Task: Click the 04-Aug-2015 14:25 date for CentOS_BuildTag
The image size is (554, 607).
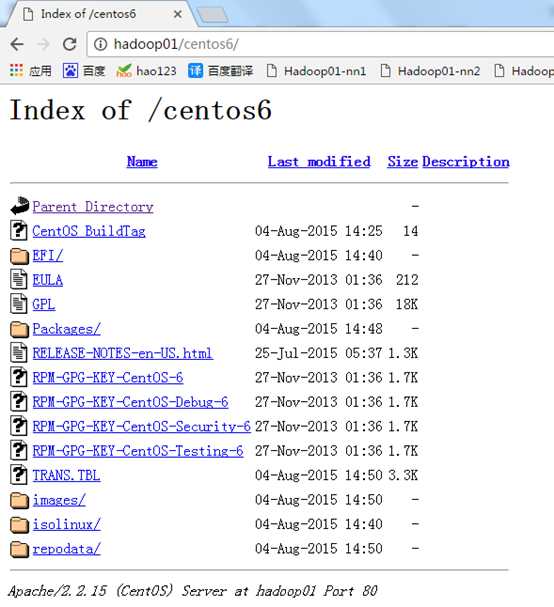Action: 319,231
